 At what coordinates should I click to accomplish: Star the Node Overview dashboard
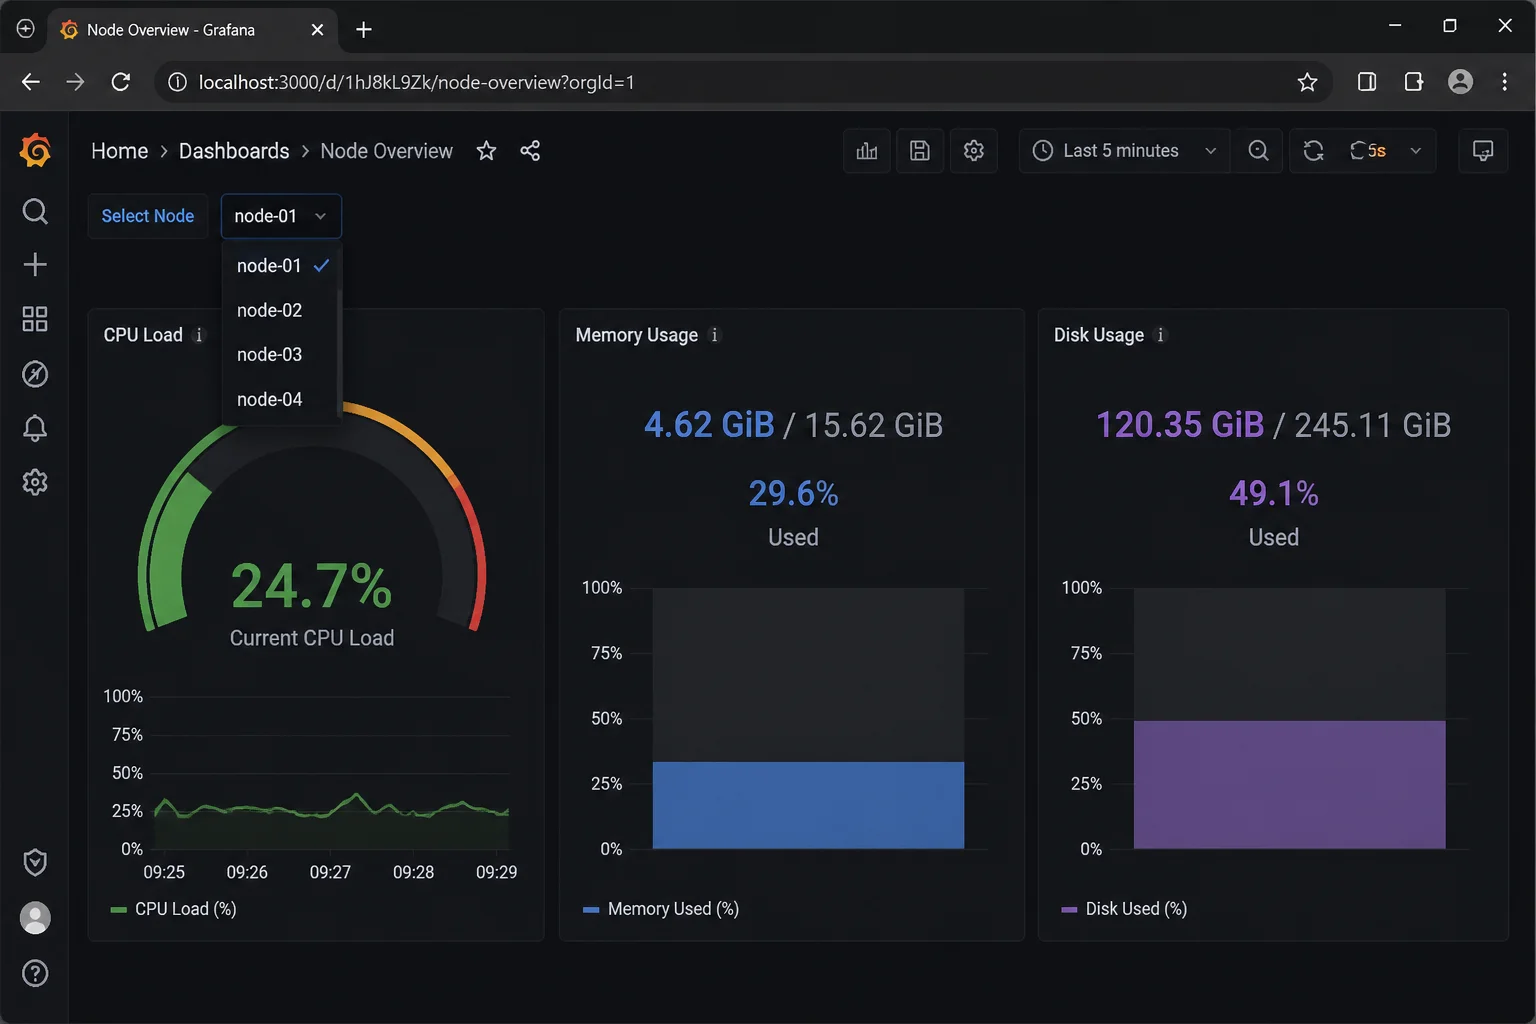pos(486,151)
